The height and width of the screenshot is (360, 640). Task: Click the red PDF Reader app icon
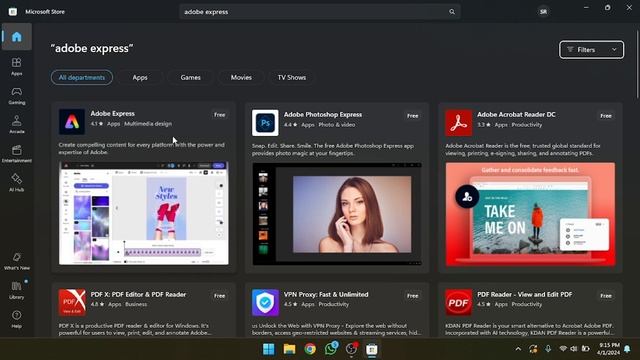coord(458,302)
